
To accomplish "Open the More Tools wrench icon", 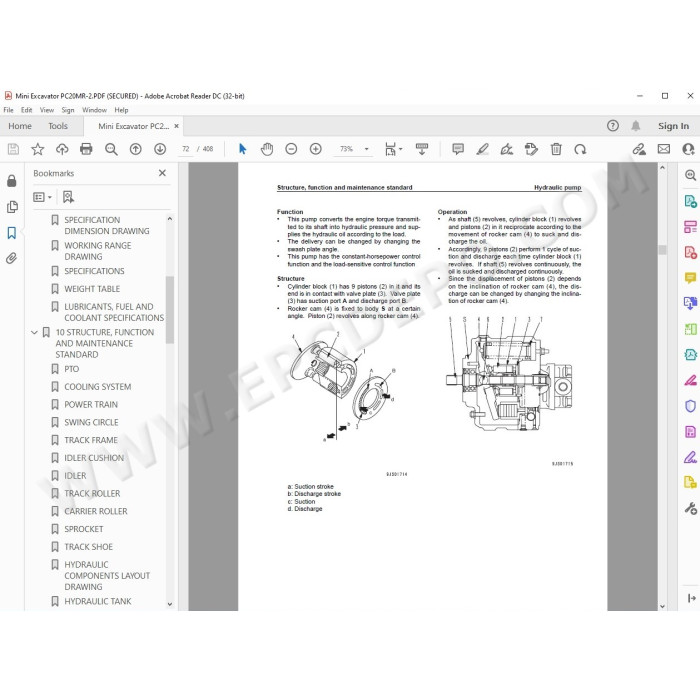I will pos(690,508).
